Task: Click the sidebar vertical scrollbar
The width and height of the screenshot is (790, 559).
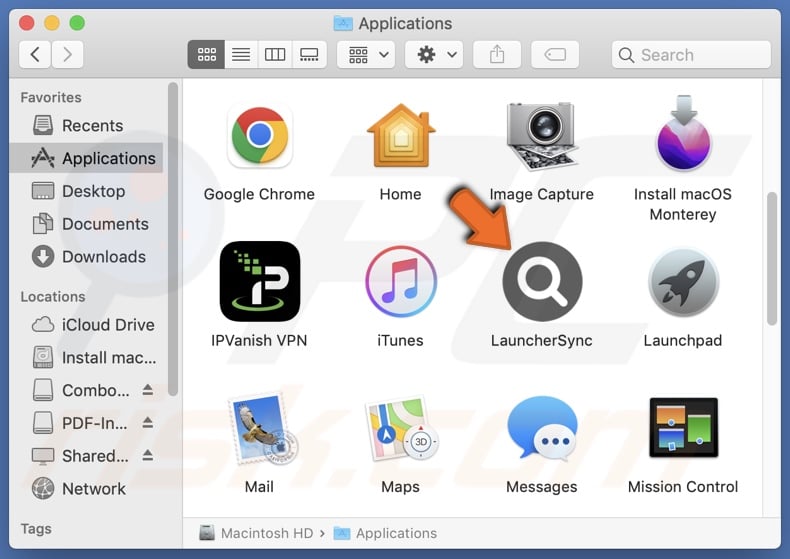Action: pyautogui.click(x=173, y=239)
